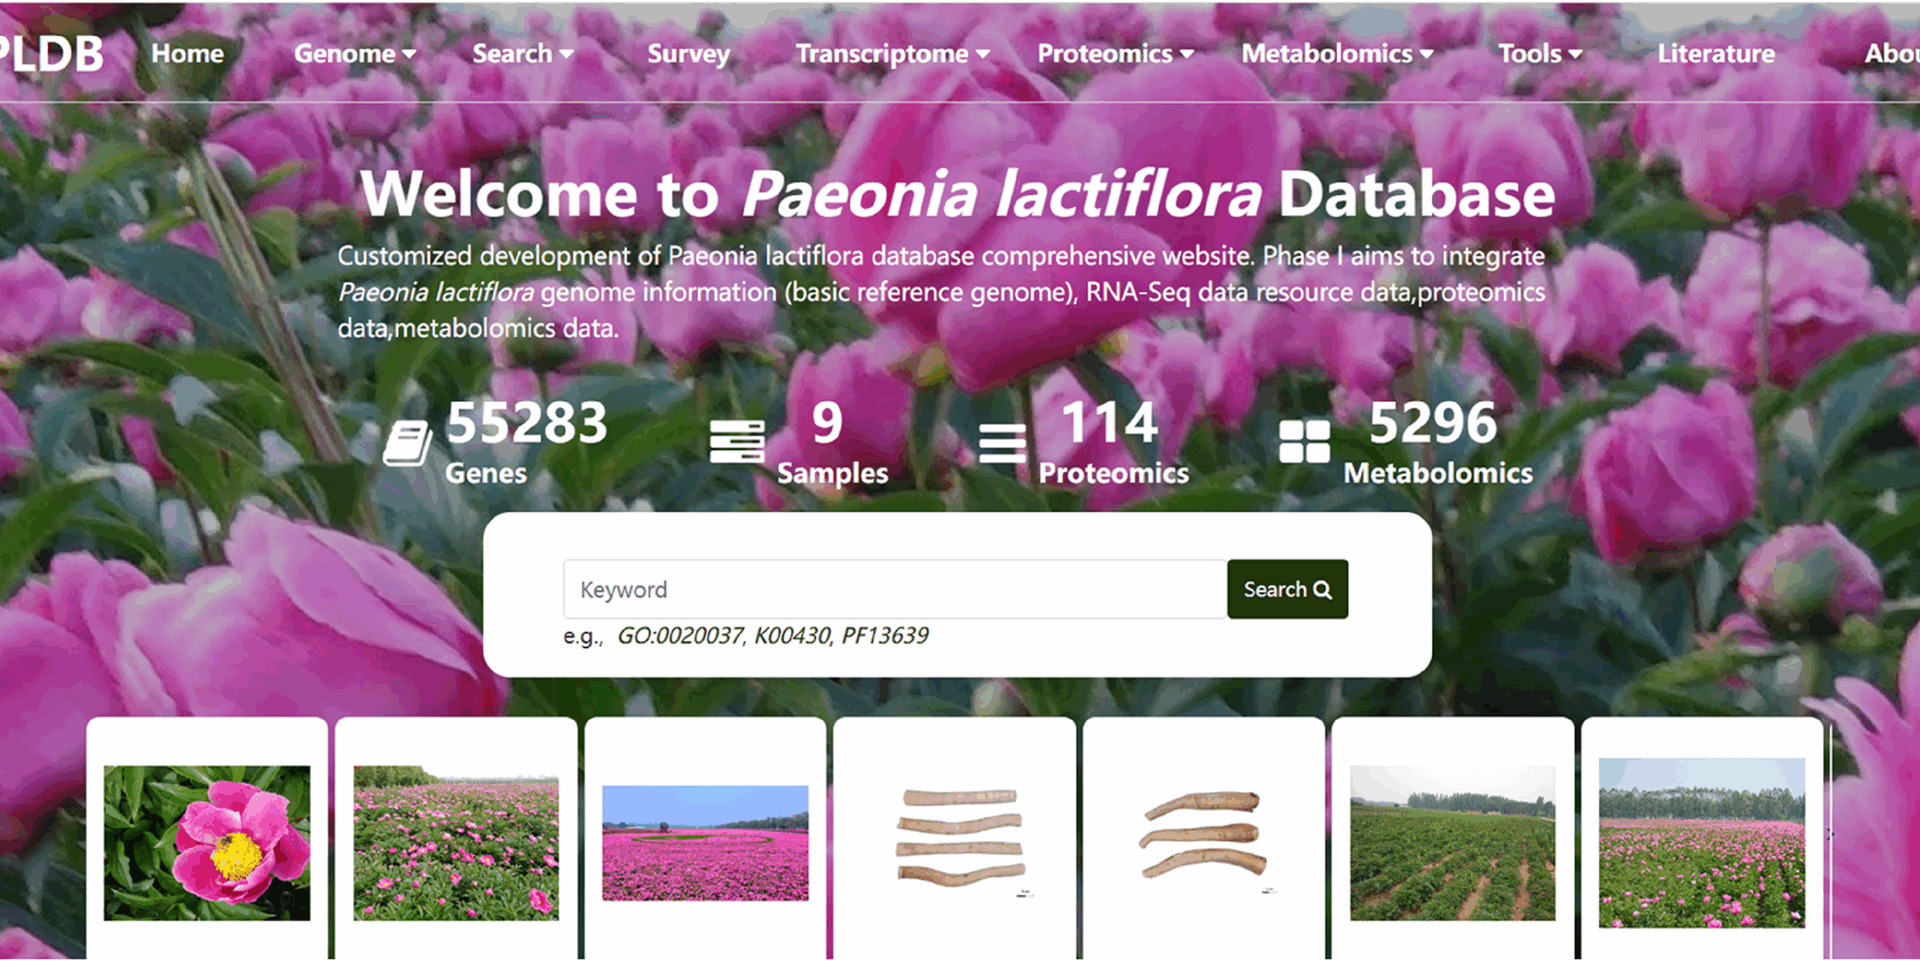Screen dimensions: 1920x961
Task: Navigate to the Literature page
Action: click(x=1715, y=54)
